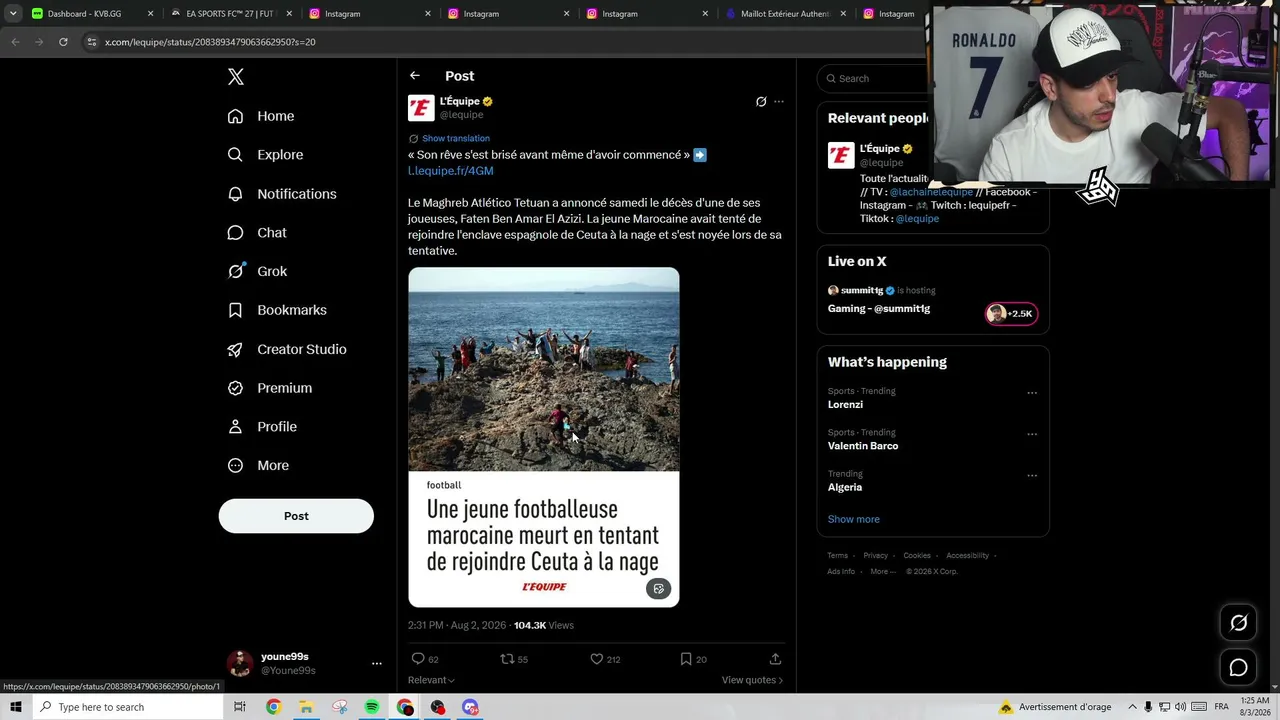Open the article photo of people on rocks
This screenshot has width=1280, height=720.
pos(544,369)
